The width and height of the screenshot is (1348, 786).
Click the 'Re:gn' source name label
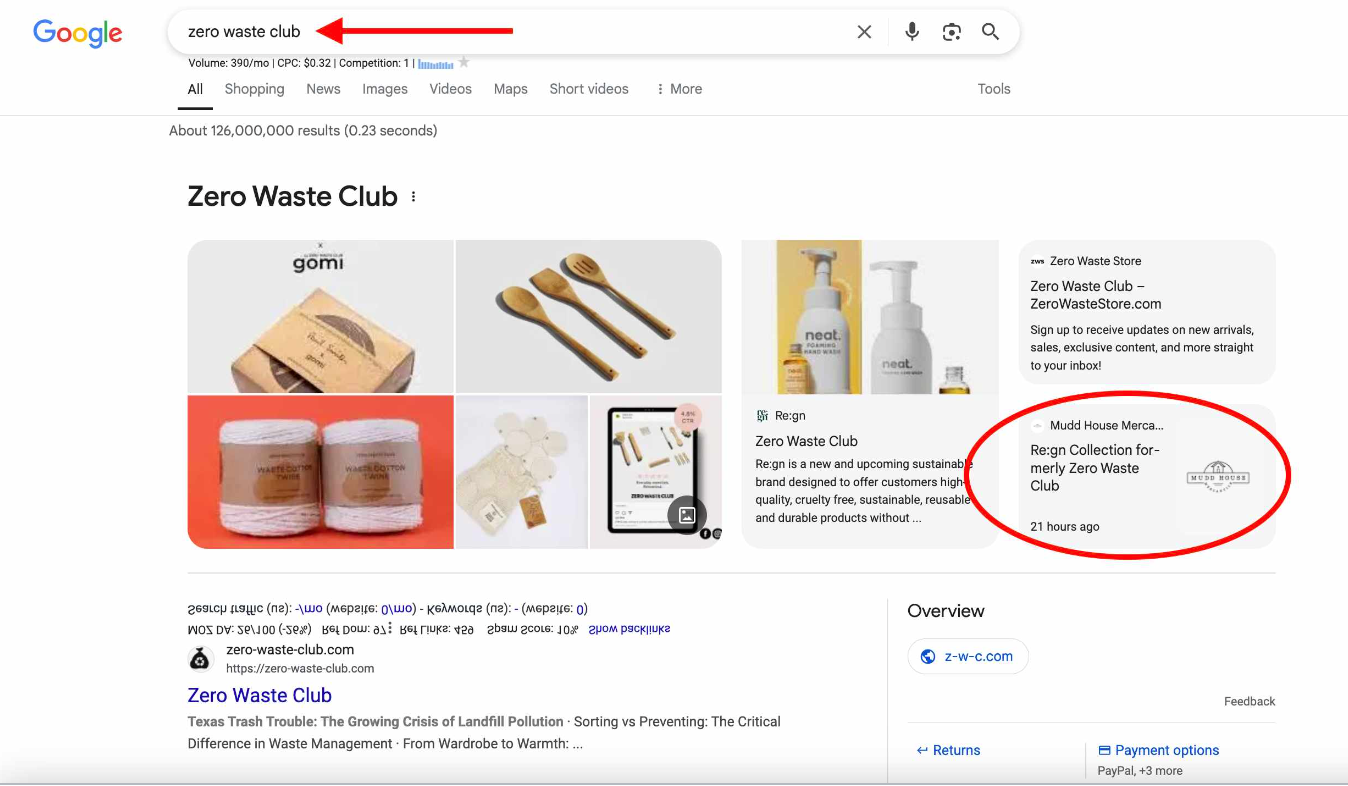(790, 415)
